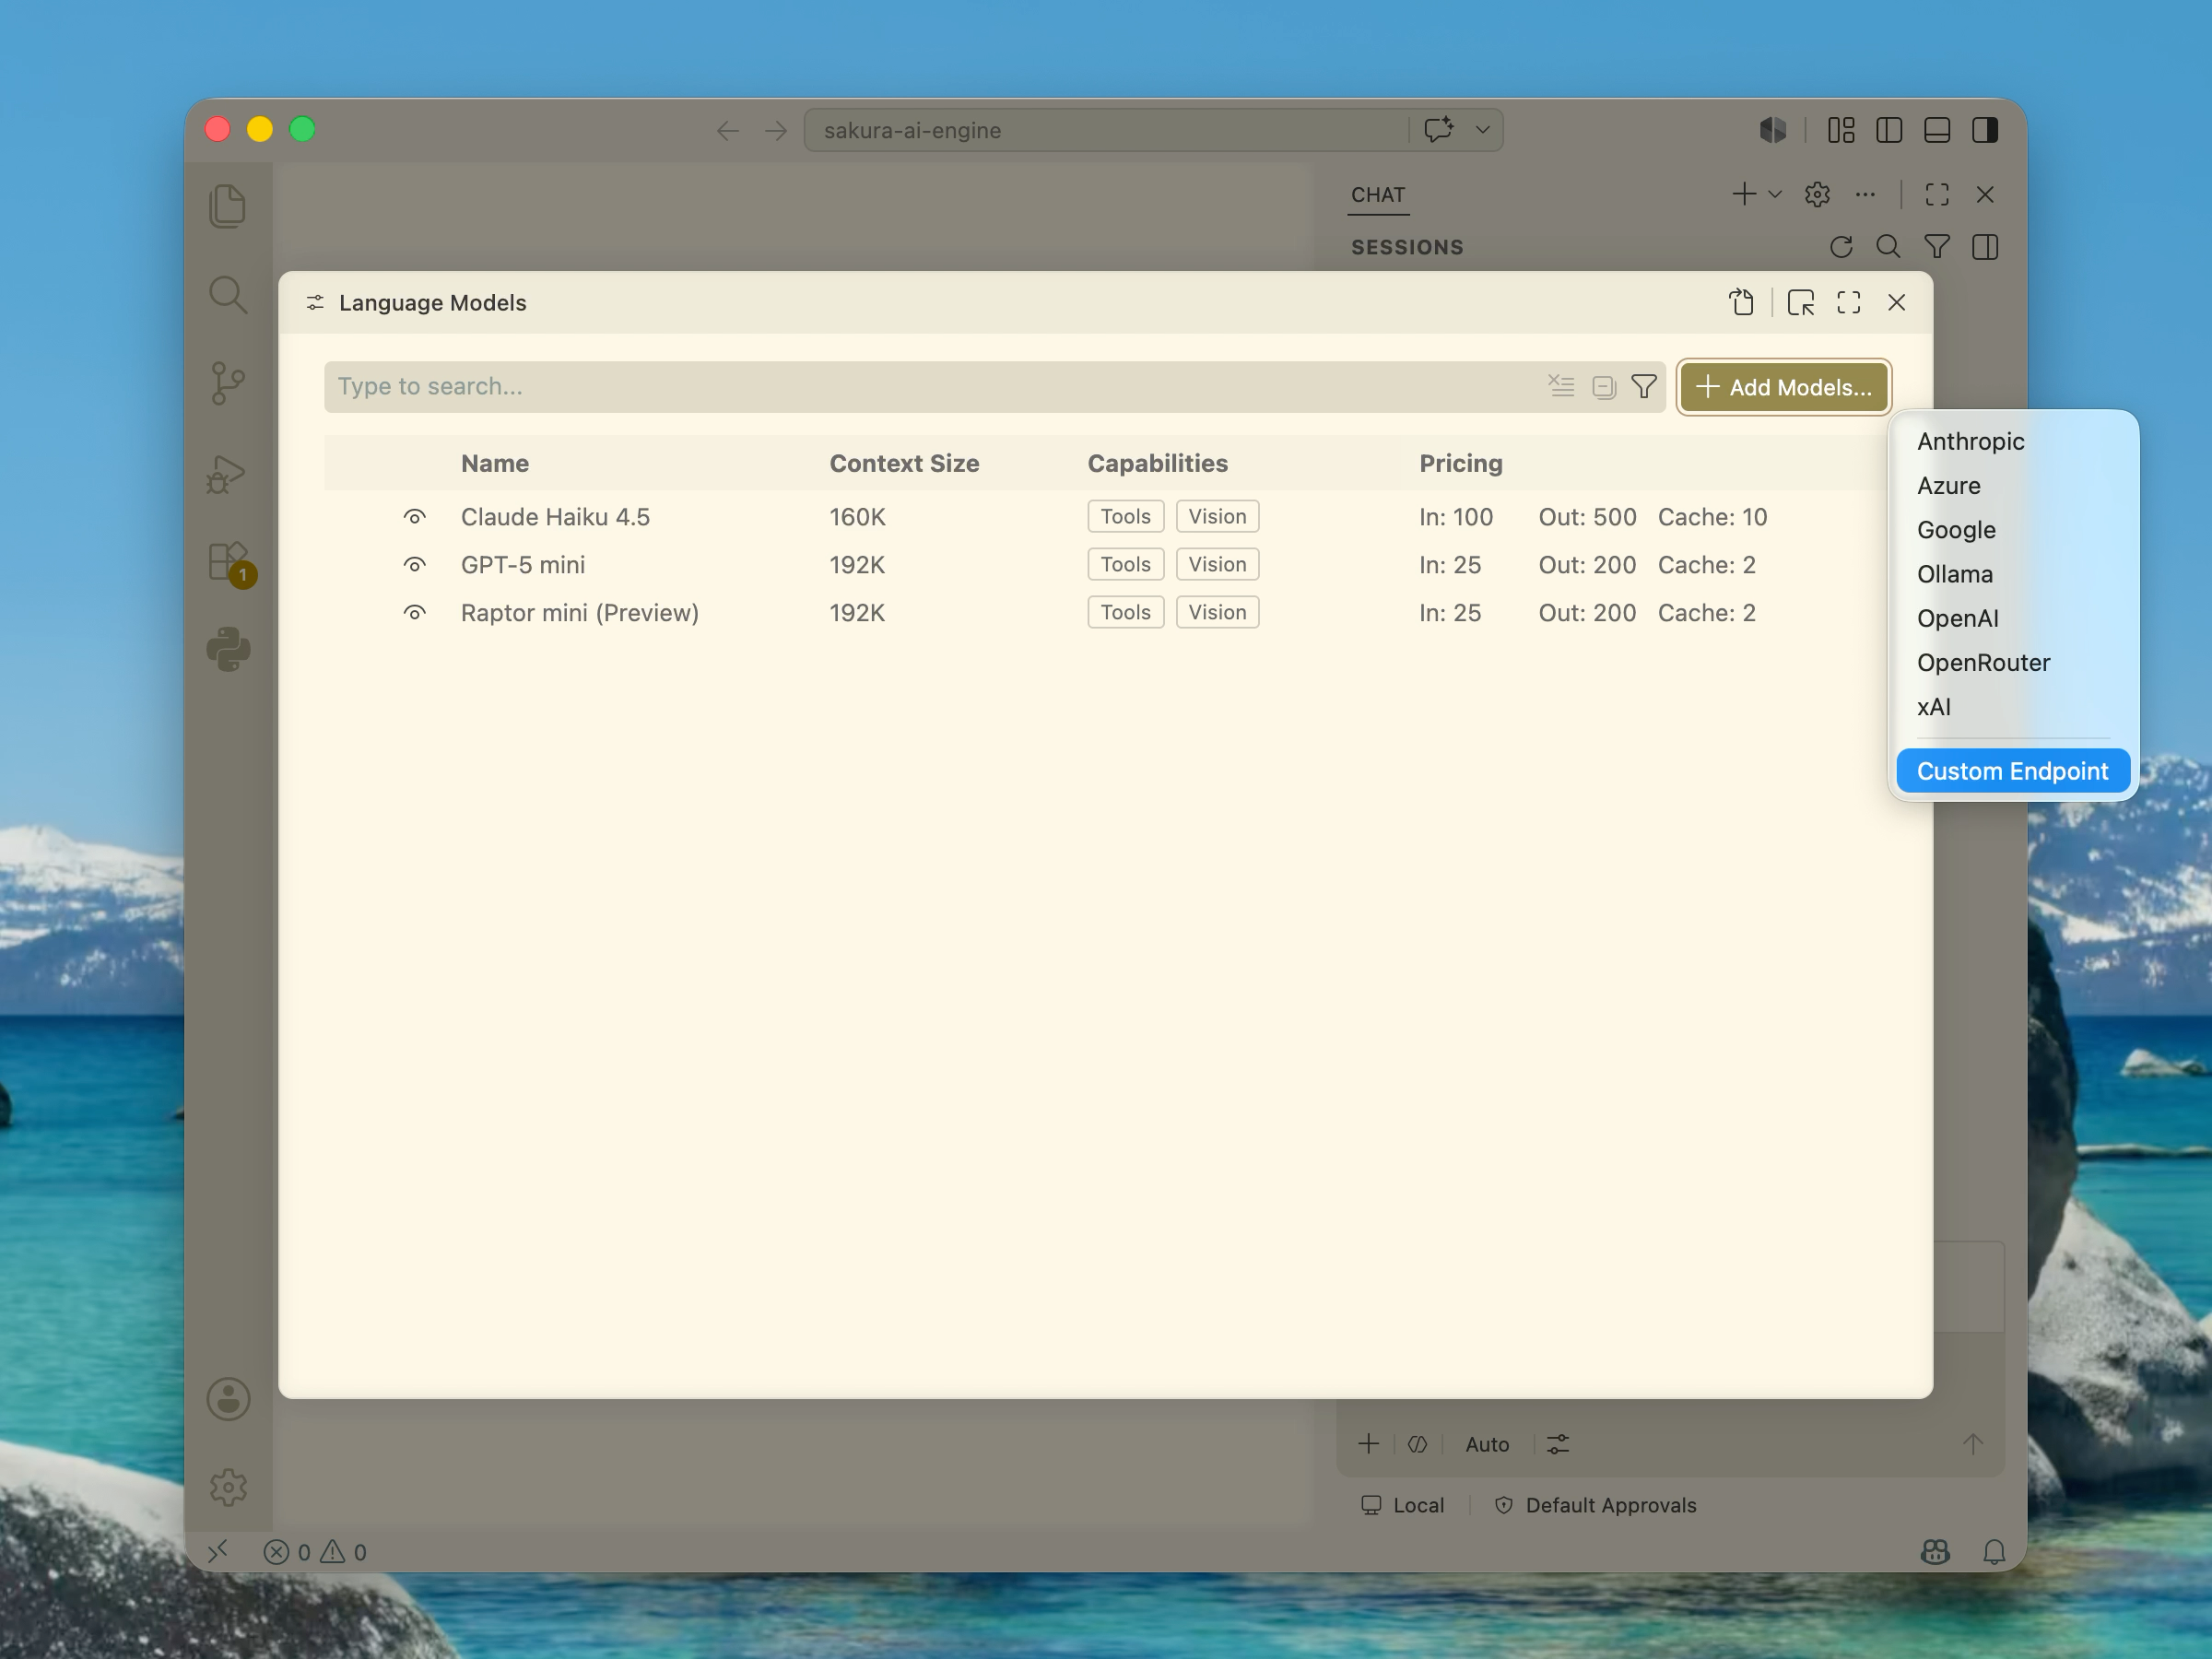Maximize the Language Models editor
Image resolution: width=2212 pixels, height=1659 pixels.
coord(1849,302)
